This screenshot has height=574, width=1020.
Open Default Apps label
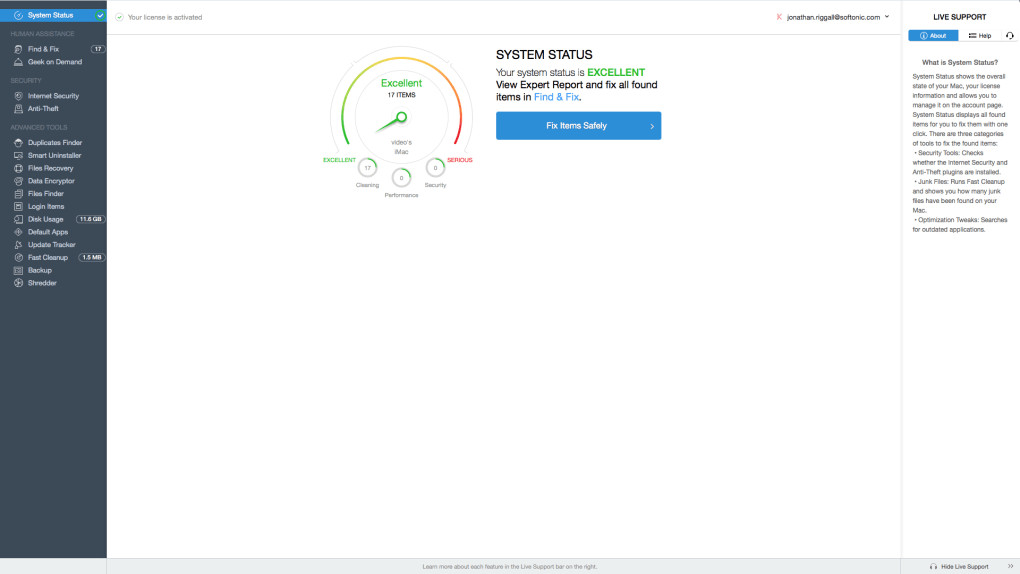(x=48, y=232)
